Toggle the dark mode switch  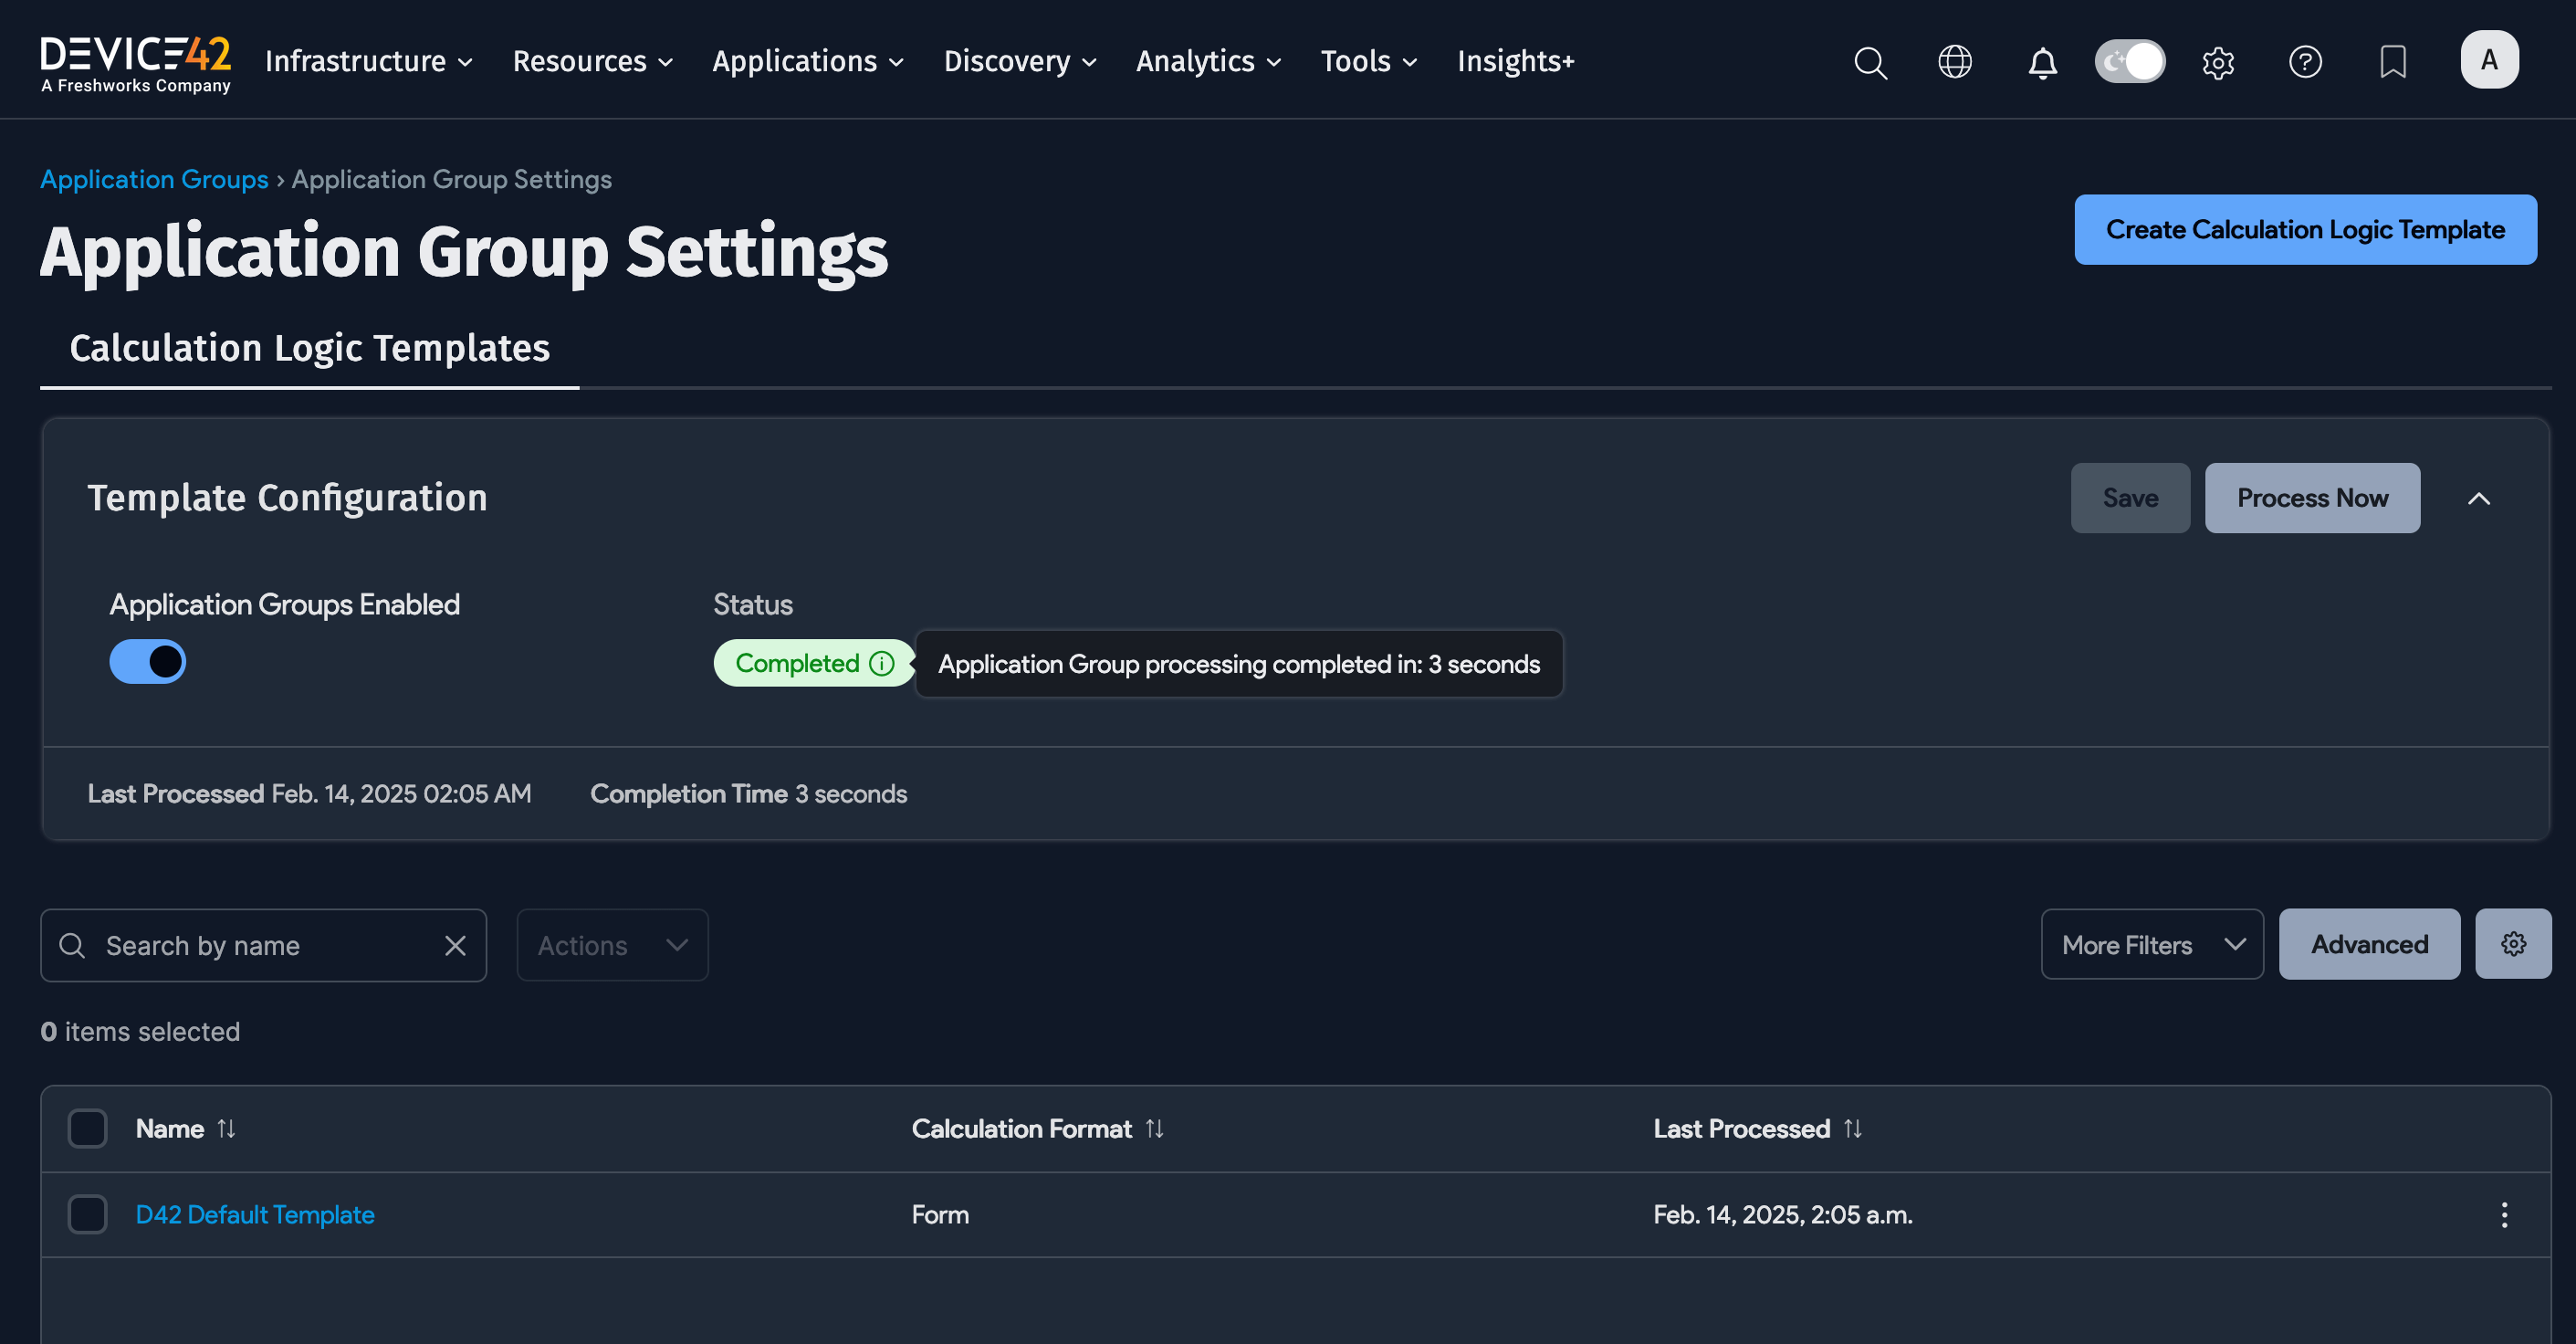pos(2129,61)
